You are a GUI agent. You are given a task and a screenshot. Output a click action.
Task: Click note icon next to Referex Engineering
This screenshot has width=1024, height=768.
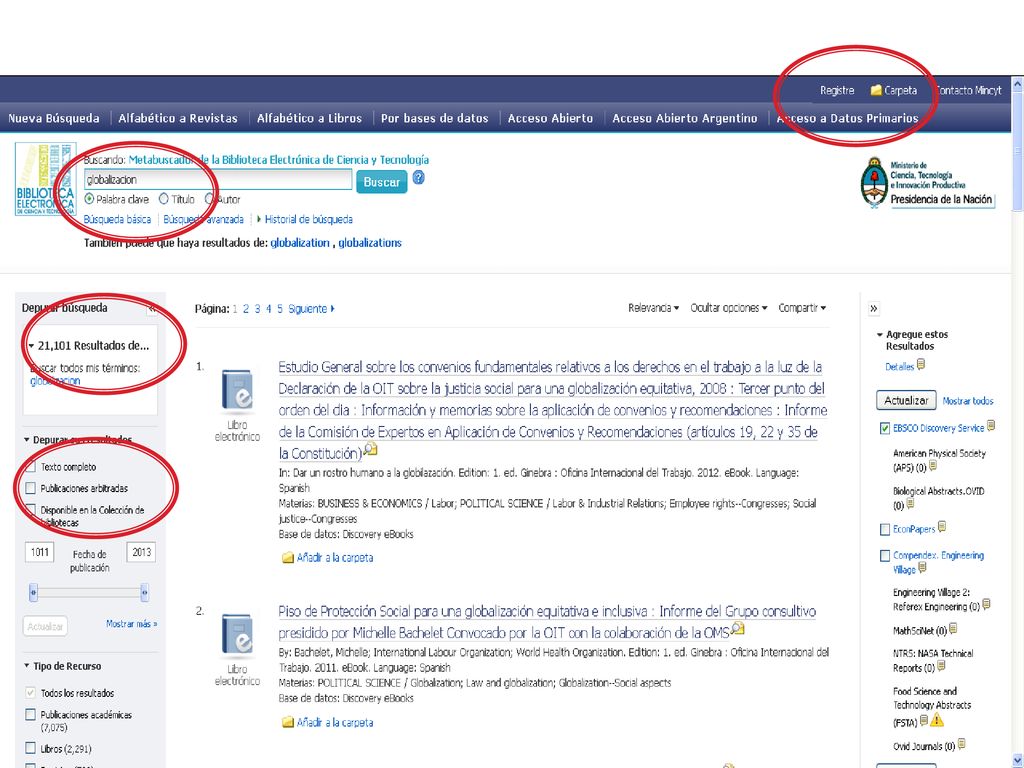coord(986,605)
